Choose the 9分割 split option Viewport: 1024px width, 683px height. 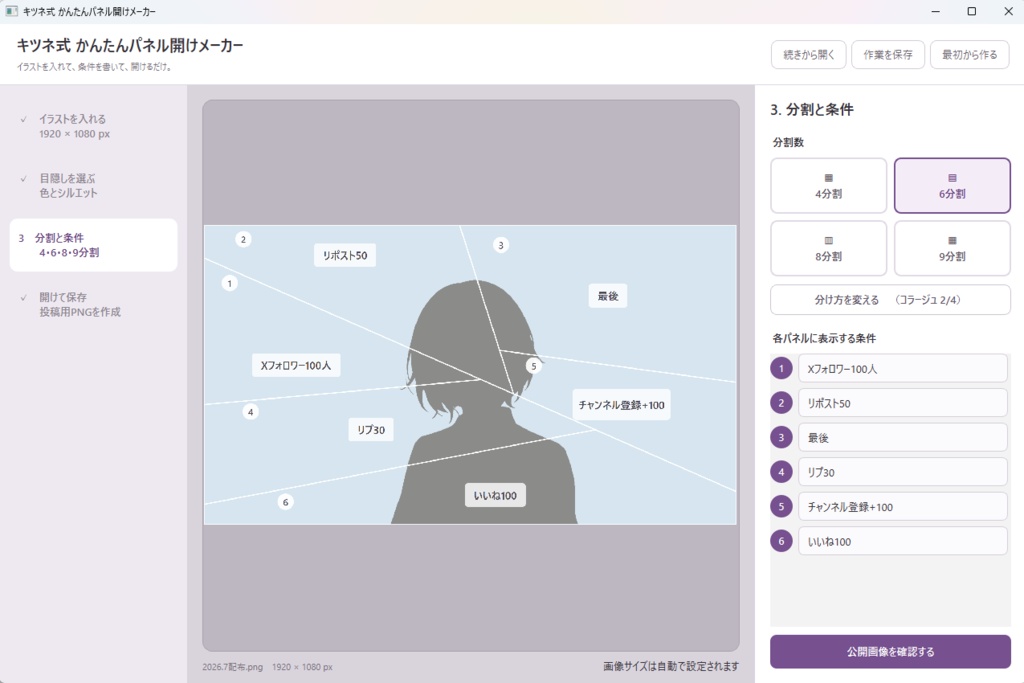coord(952,248)
